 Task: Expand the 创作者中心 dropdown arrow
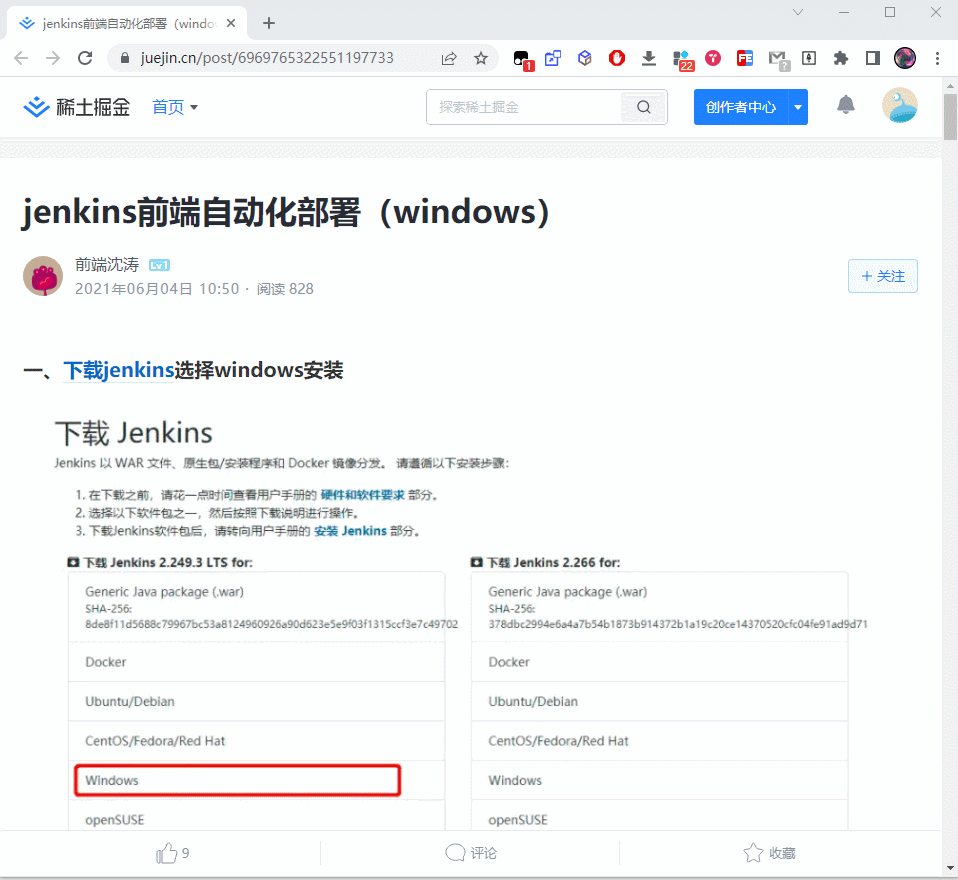click(x=798, y=107)
